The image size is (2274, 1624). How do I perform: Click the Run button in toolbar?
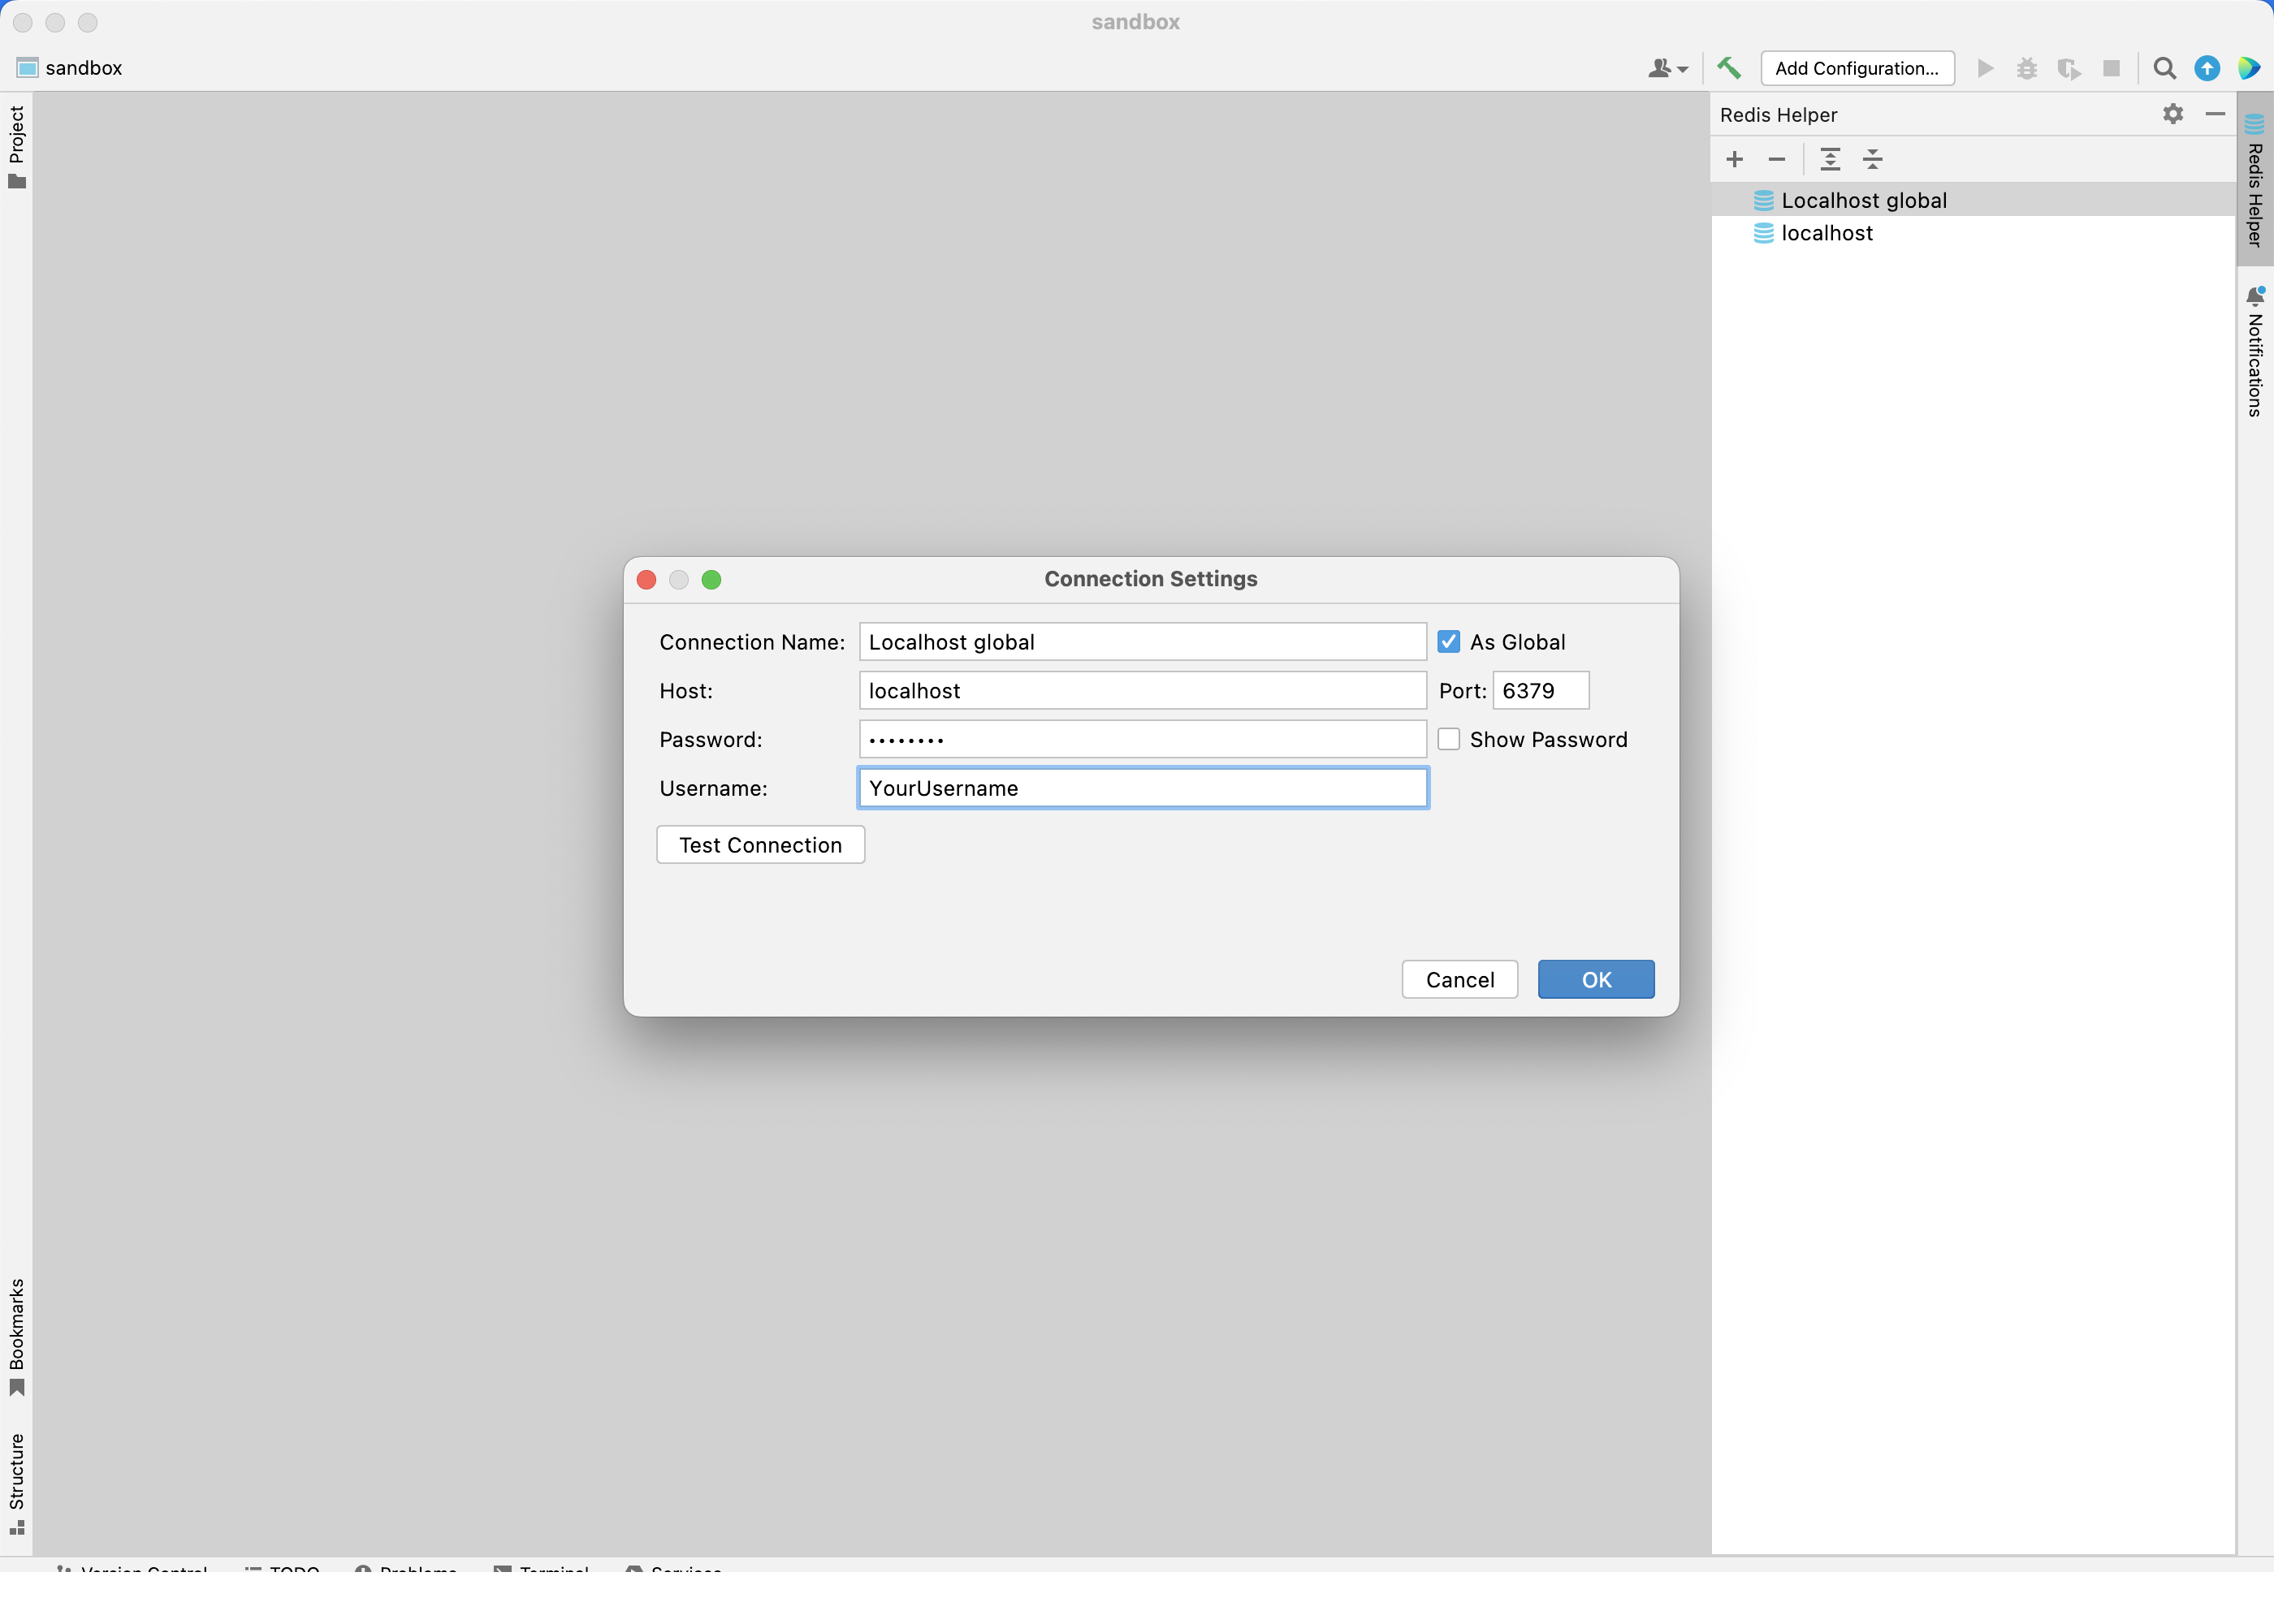pyautogui.click(x=1984, y=68)
